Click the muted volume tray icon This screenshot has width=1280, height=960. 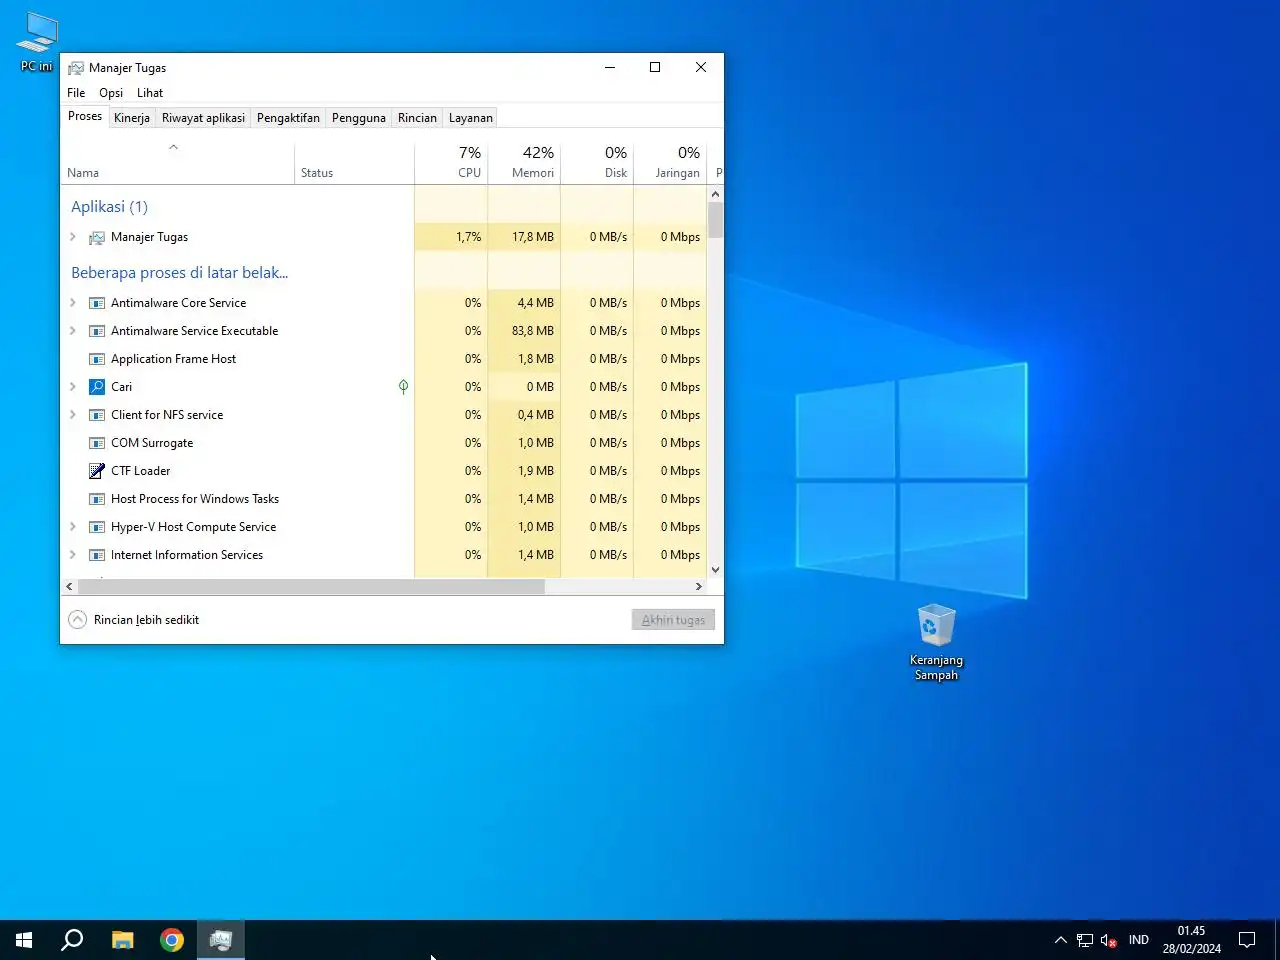pyautogui.click(x=1109, y=940)
